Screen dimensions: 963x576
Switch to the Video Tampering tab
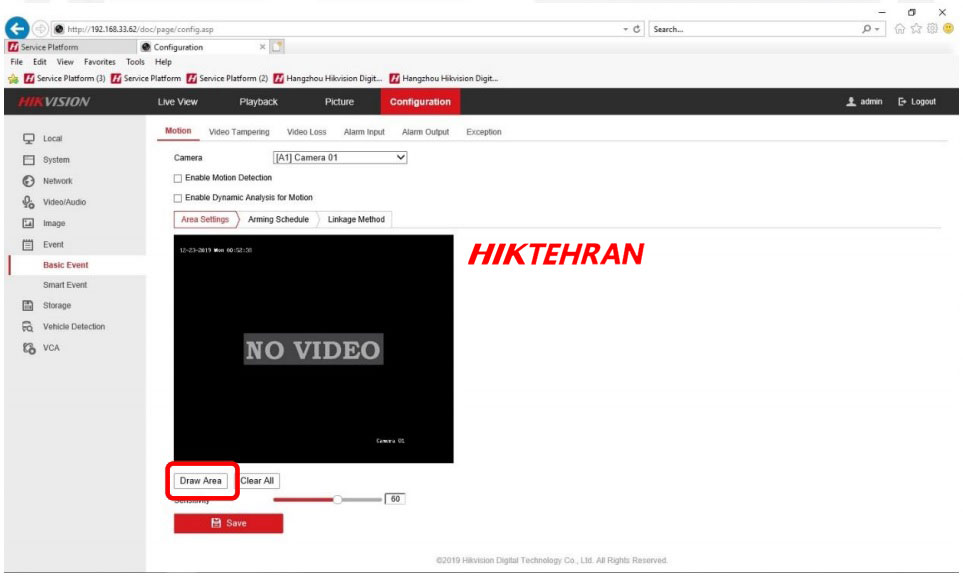239,132
